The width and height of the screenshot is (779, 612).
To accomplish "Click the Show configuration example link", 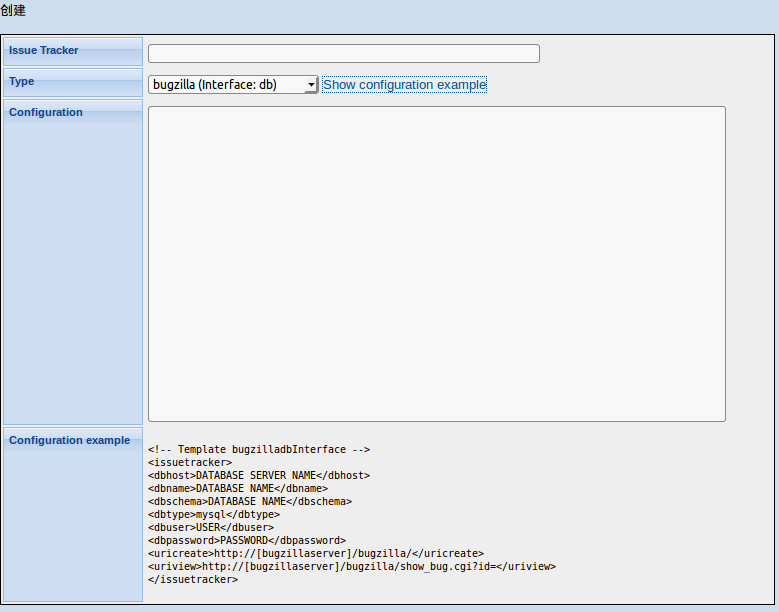I will tap(404, 84).
